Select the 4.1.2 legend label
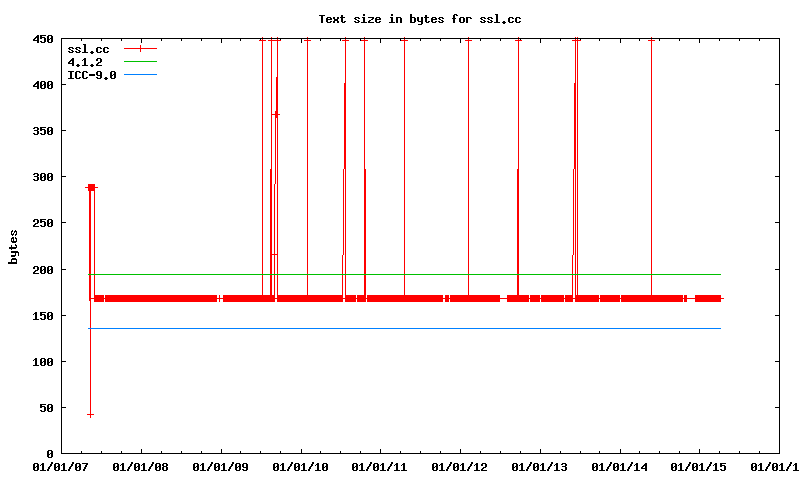Screen dimensions: 800x480 (x=85, y=62)
